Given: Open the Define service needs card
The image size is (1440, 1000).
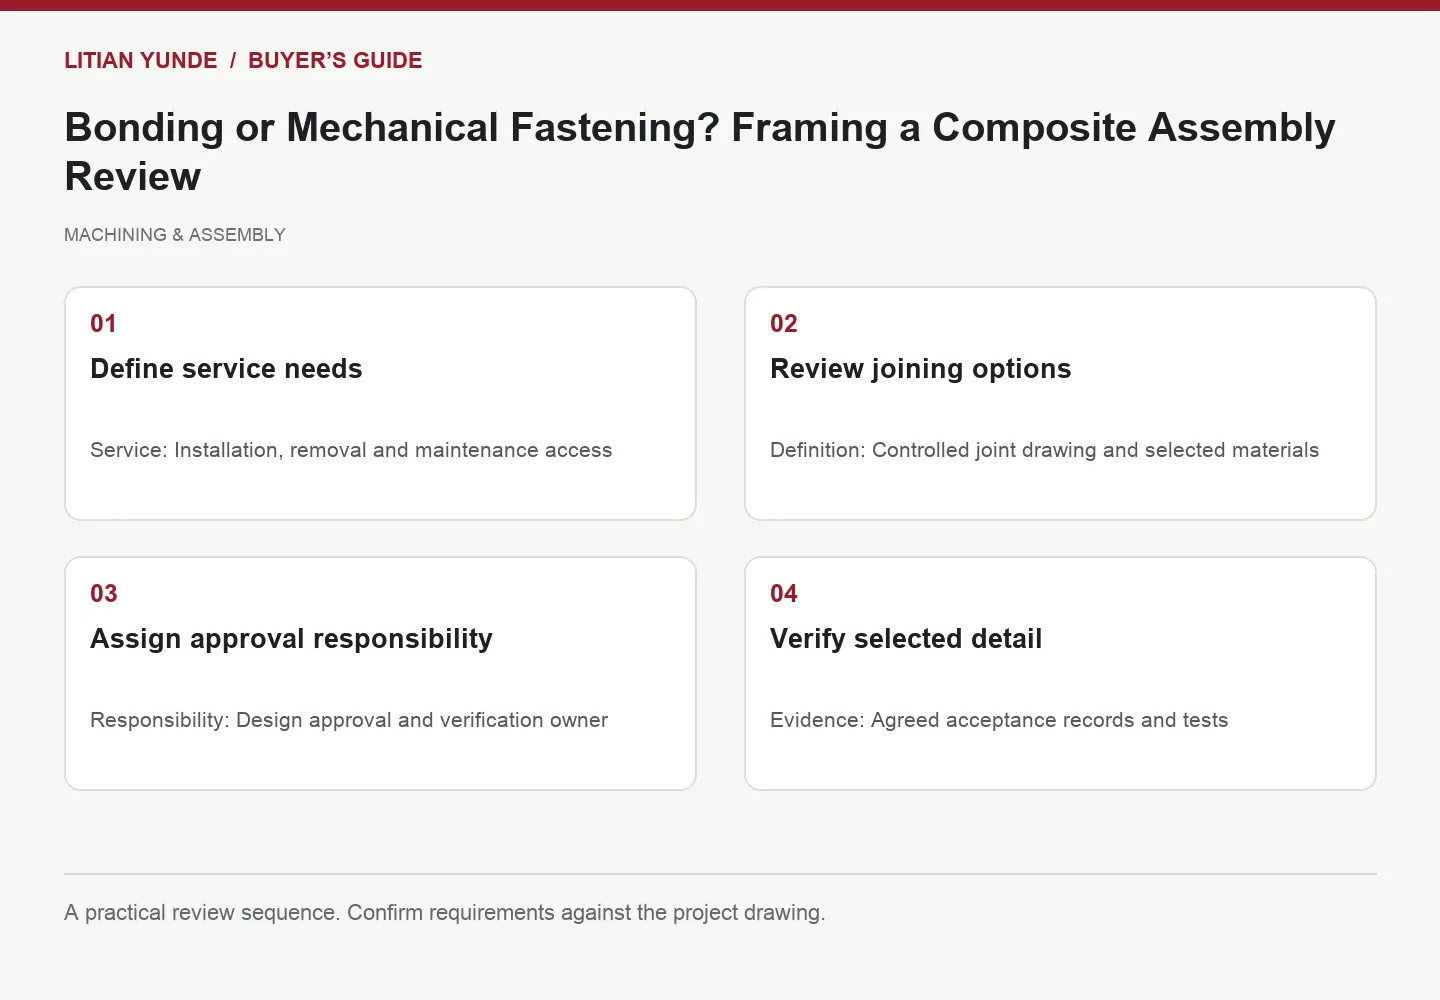Looking at the screenshot, I should coord(380,404).
